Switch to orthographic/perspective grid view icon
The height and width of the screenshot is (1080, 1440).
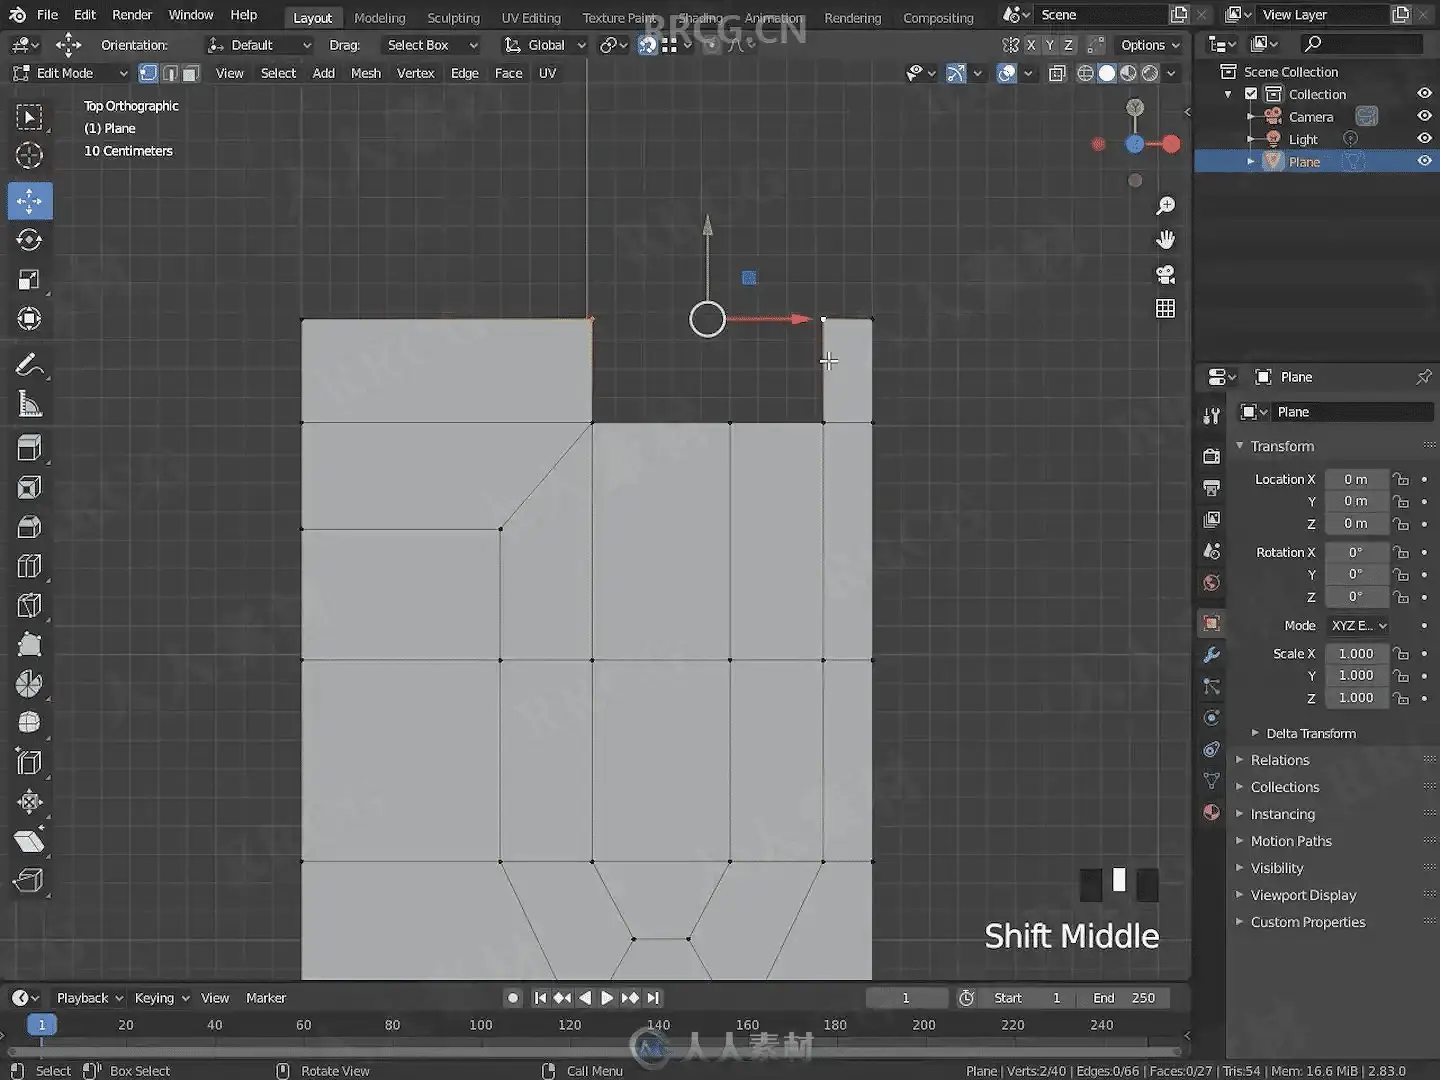pos(1165,309)
